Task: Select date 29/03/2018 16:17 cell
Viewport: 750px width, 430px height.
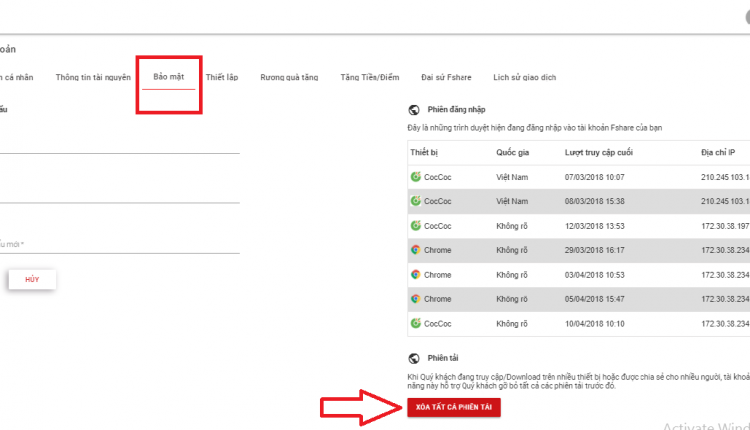Action: [x=595, y=250]
